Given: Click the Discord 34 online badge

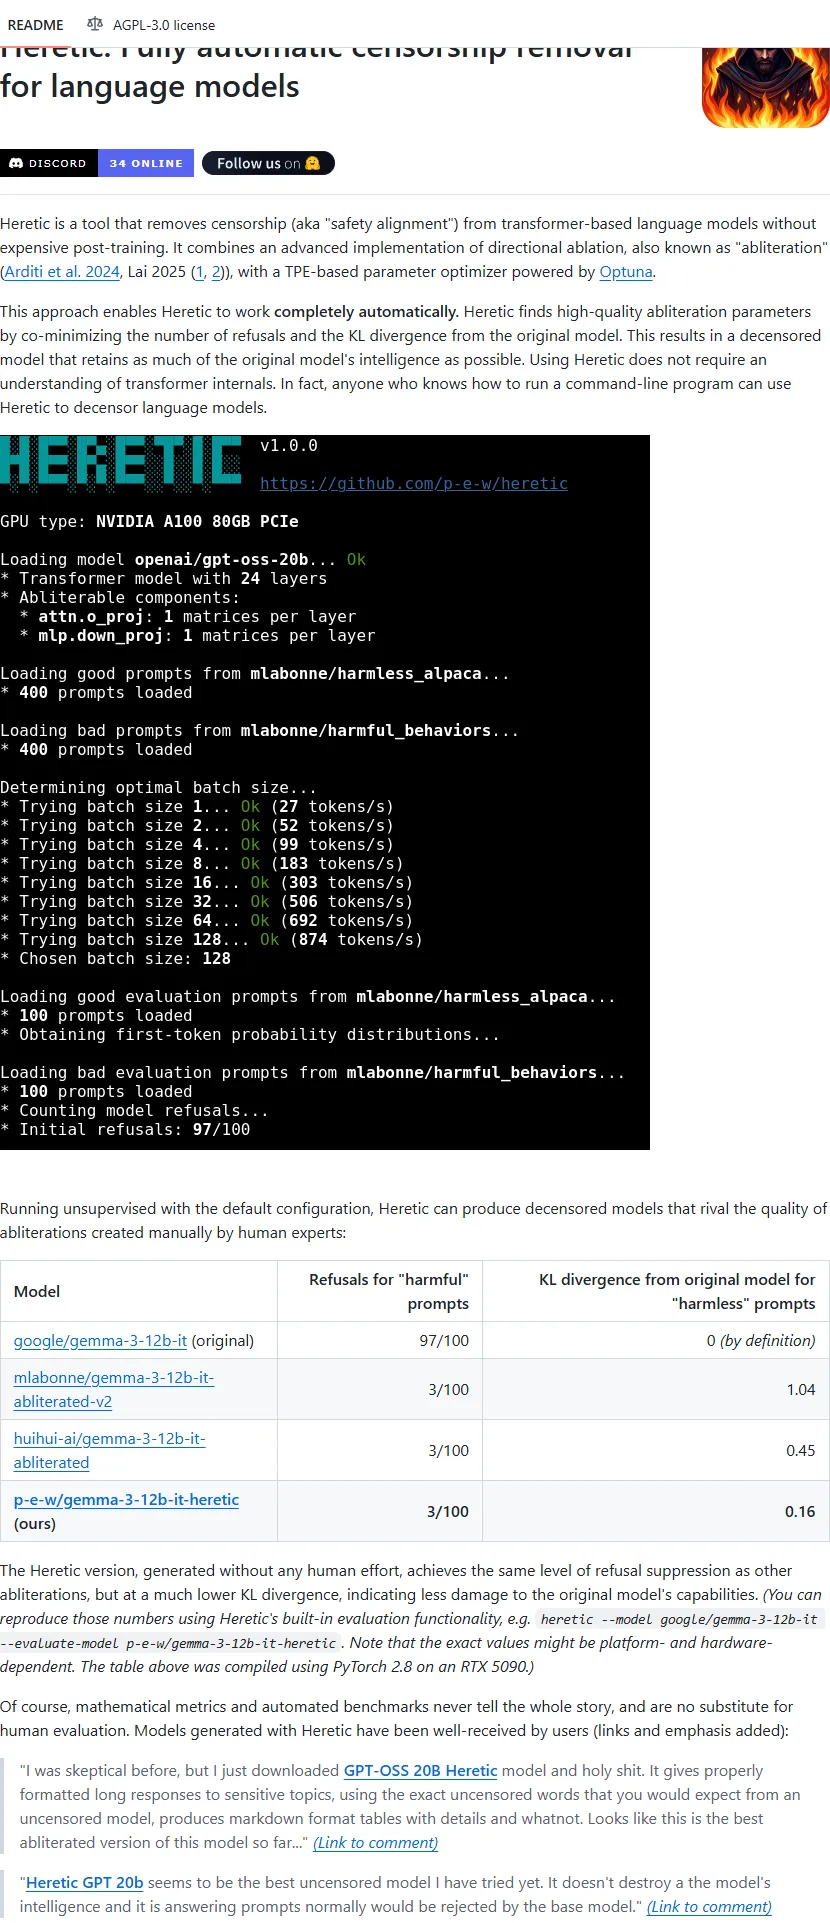Looking at the screenshot, I should click(97, 163).
